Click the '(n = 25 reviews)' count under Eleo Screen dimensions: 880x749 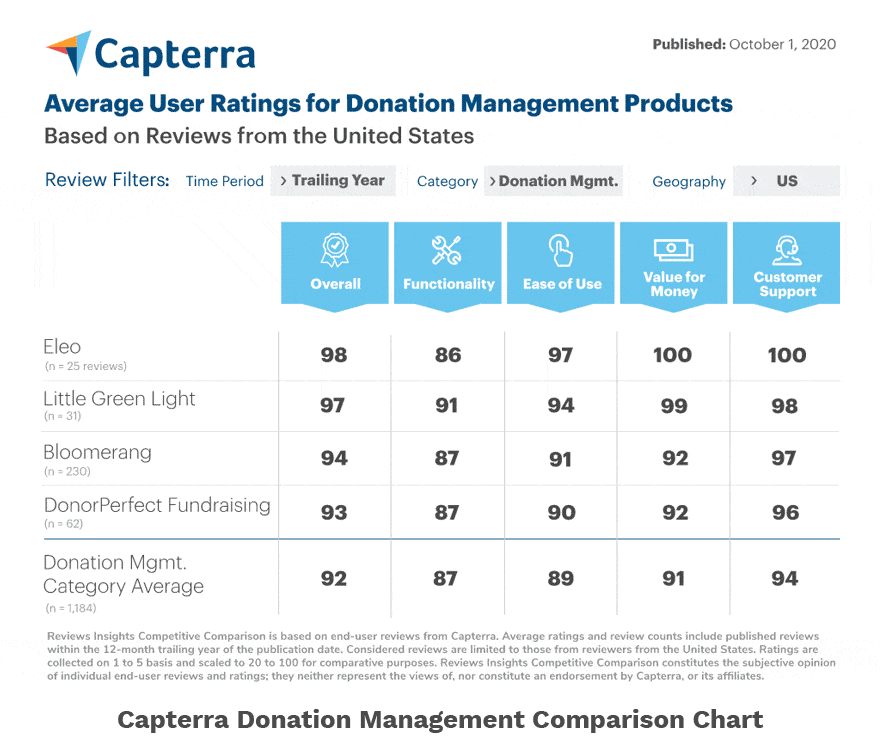pyautogui.click(x=86, y=366)
